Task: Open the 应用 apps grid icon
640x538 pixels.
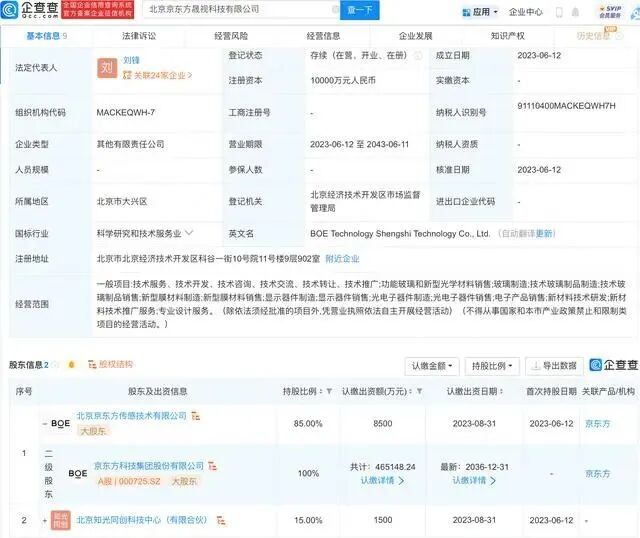Action: pos(466,12)
